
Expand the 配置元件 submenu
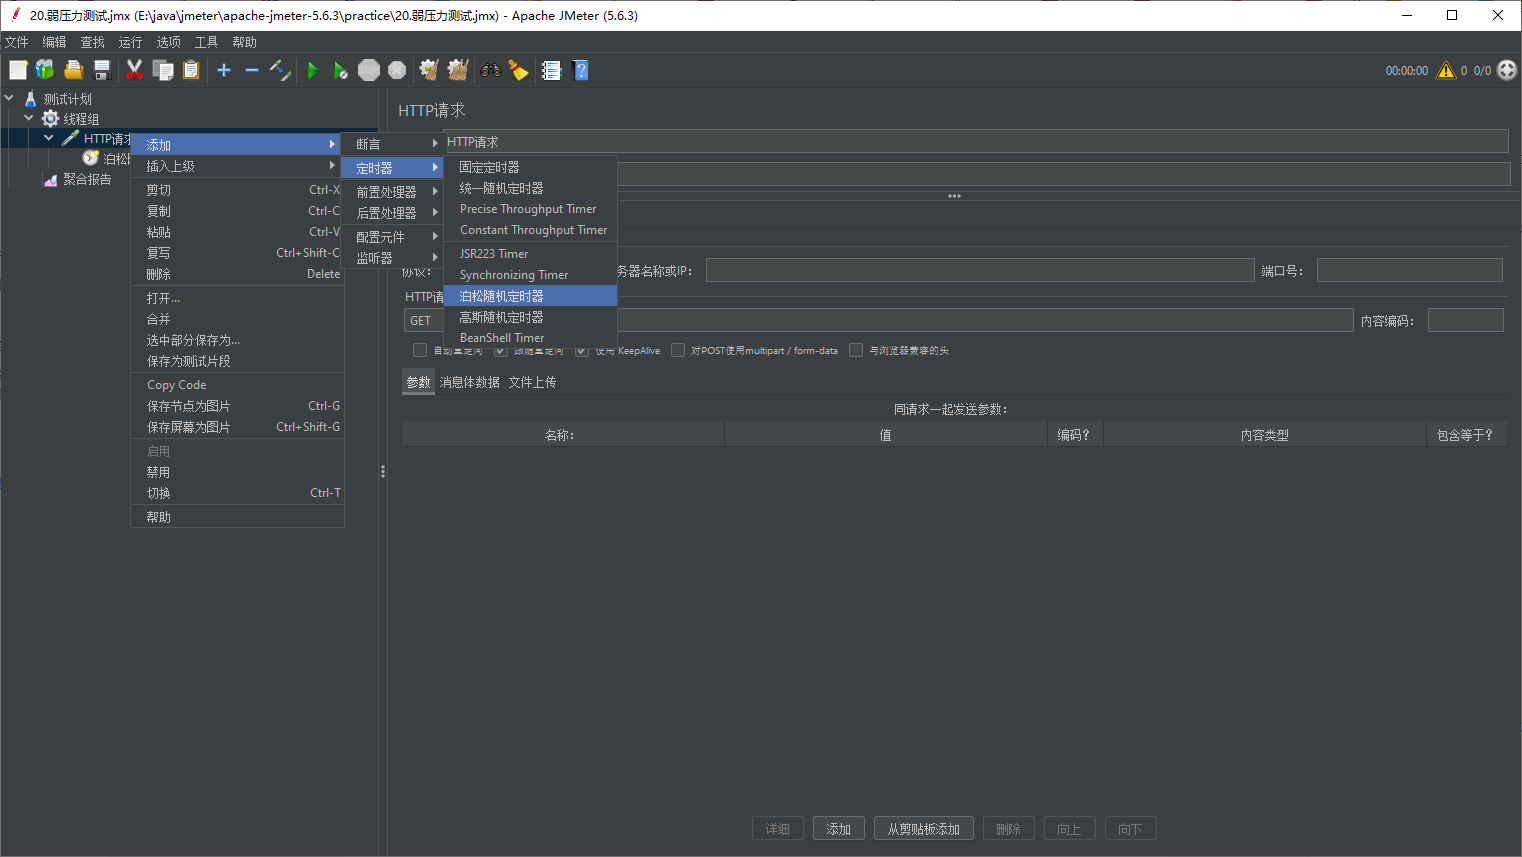[393, 236]
